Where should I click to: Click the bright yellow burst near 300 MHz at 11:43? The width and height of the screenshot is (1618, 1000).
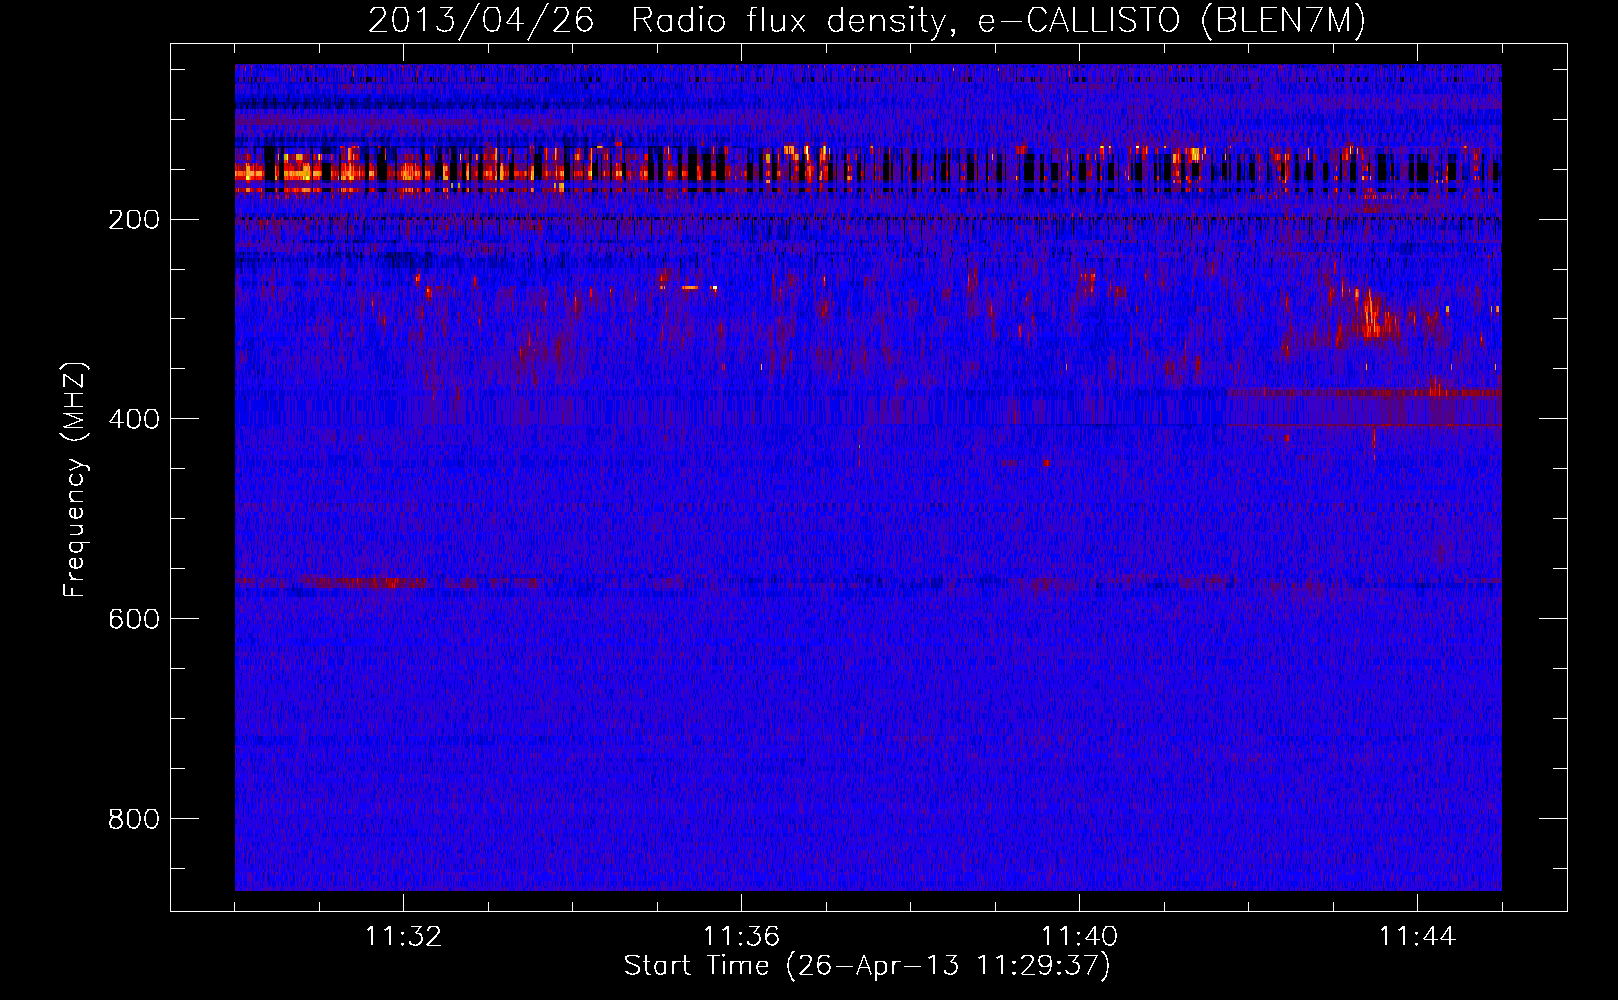pyautogui.click(x=1370, y=313)
